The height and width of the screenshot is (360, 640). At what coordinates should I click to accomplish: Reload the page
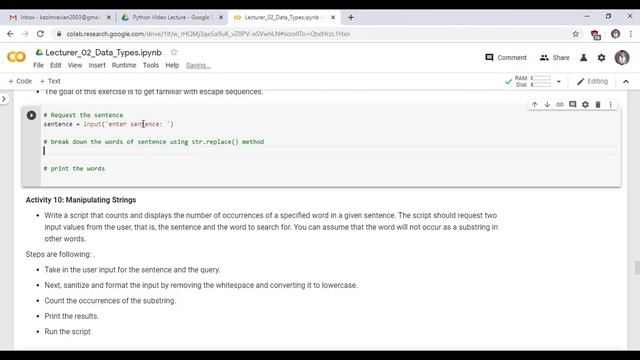click(40, 34)
